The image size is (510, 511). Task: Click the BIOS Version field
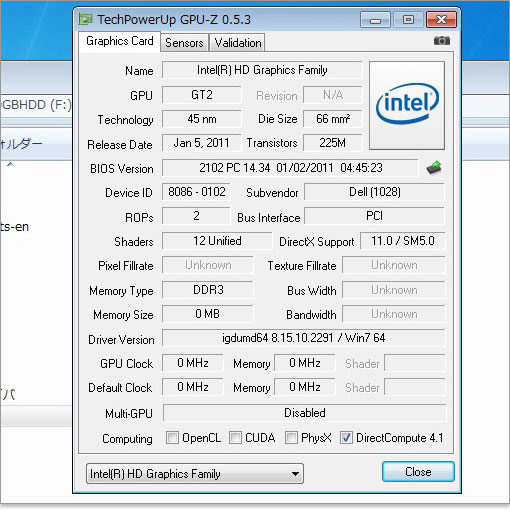click(290, 168)
